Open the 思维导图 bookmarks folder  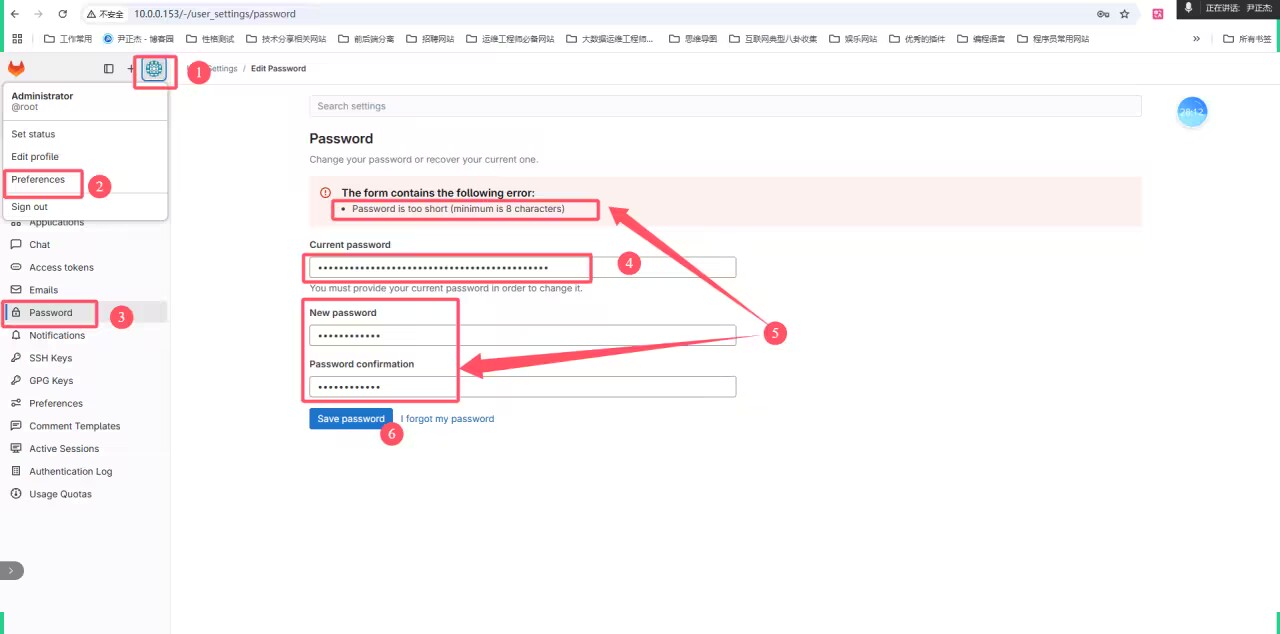[692, 39]
